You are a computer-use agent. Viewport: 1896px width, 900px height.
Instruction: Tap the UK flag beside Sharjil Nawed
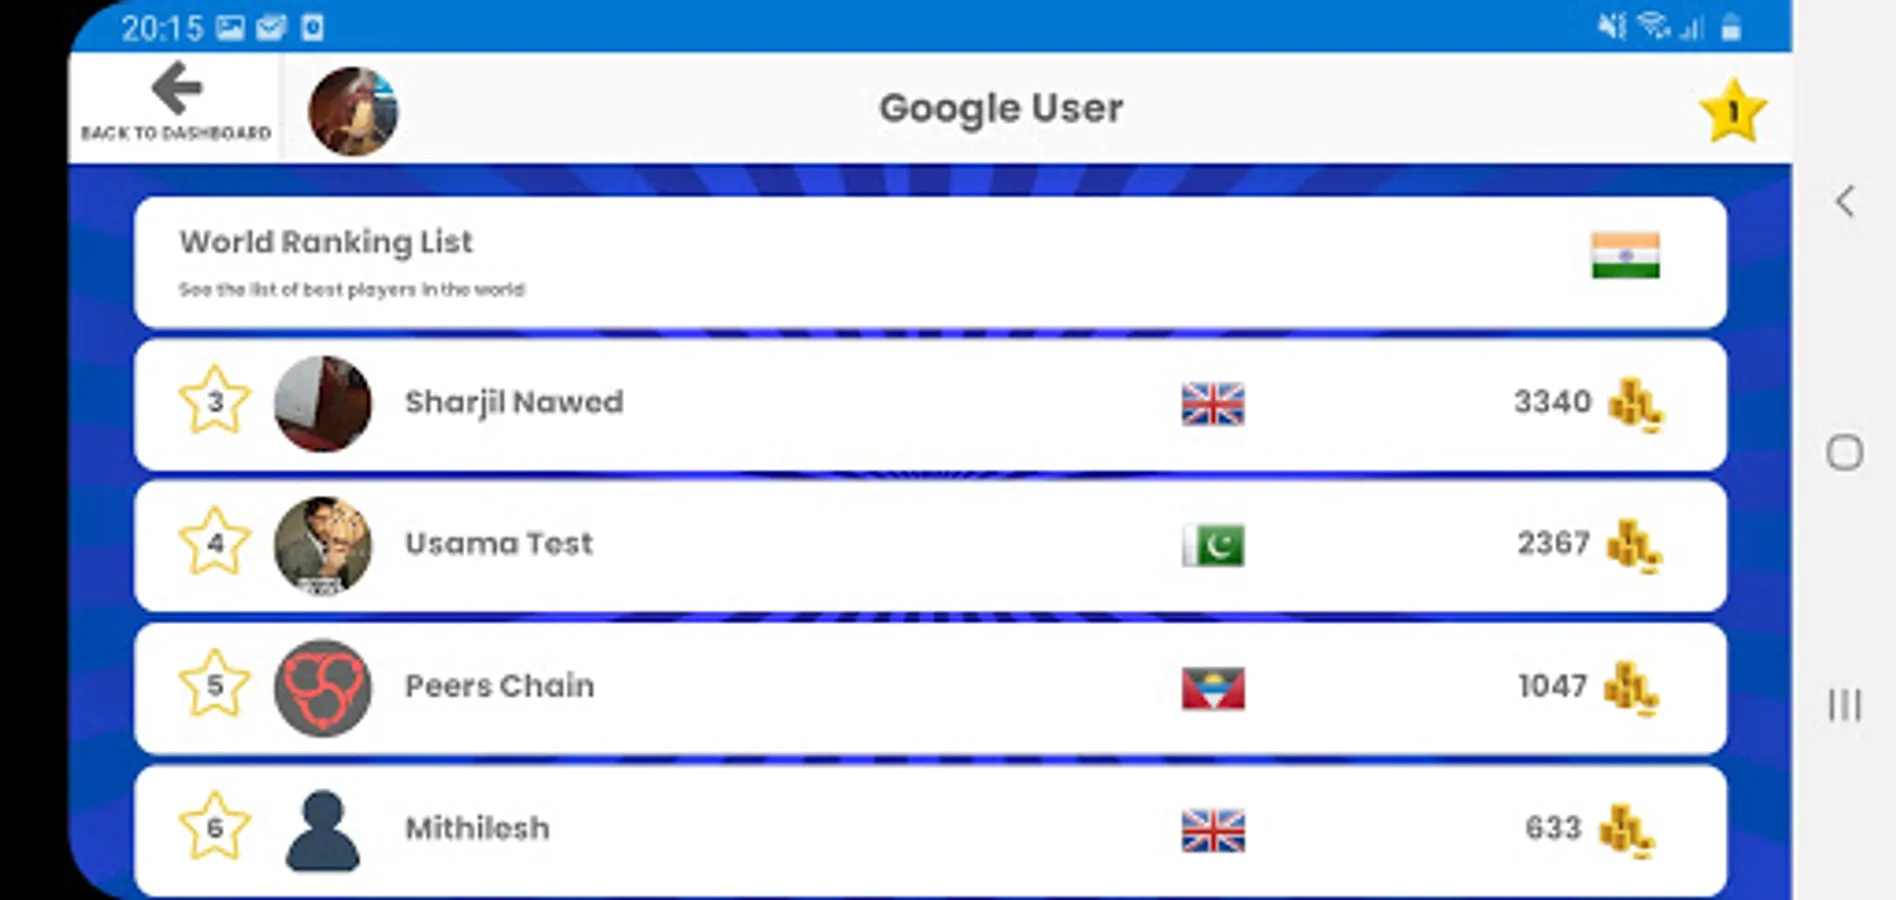[1213, 404]
